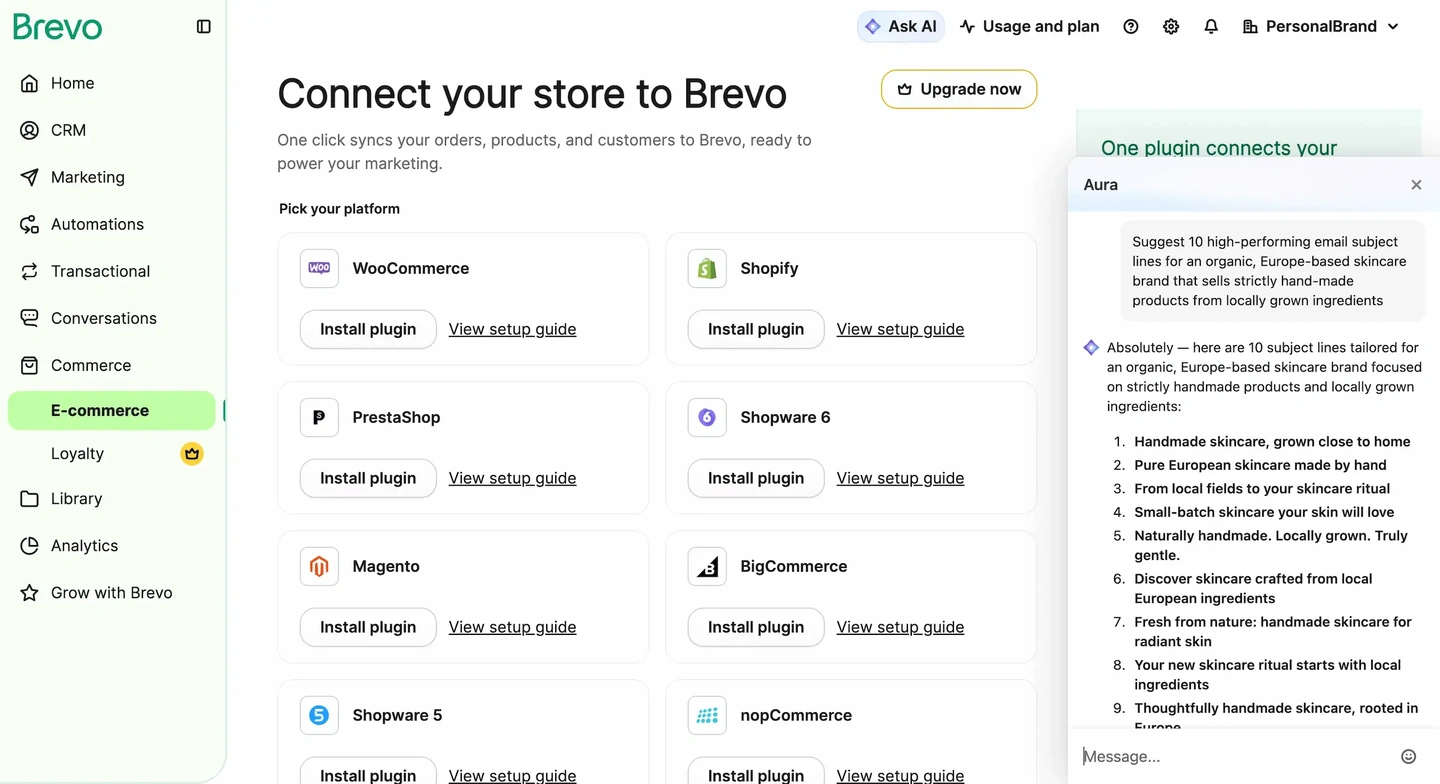Open the notifications bell
This screenshot has height=784, width=1440.
[x=1211, y=27]
